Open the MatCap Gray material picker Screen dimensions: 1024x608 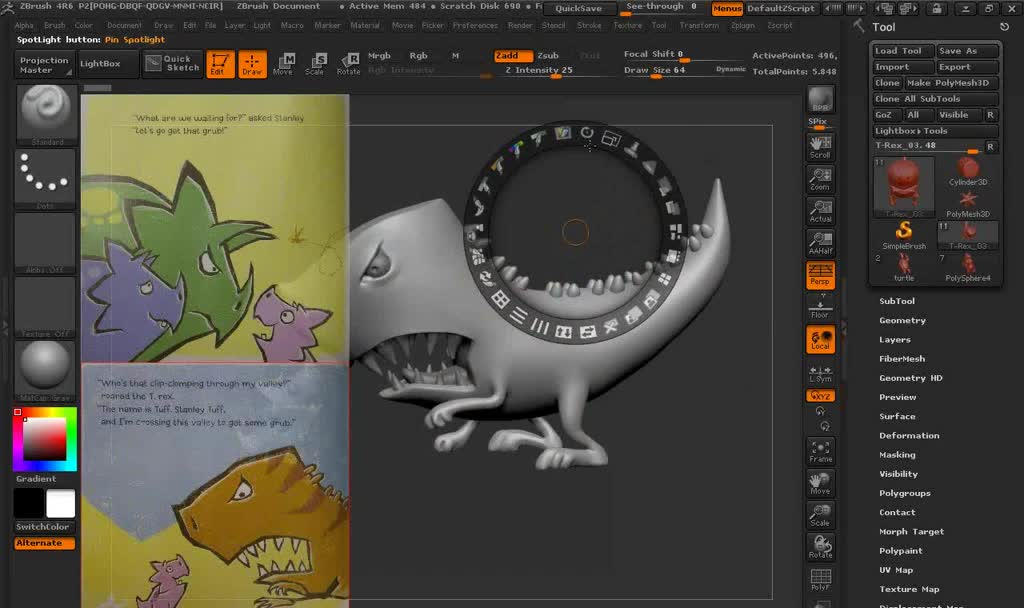(45, 371)
